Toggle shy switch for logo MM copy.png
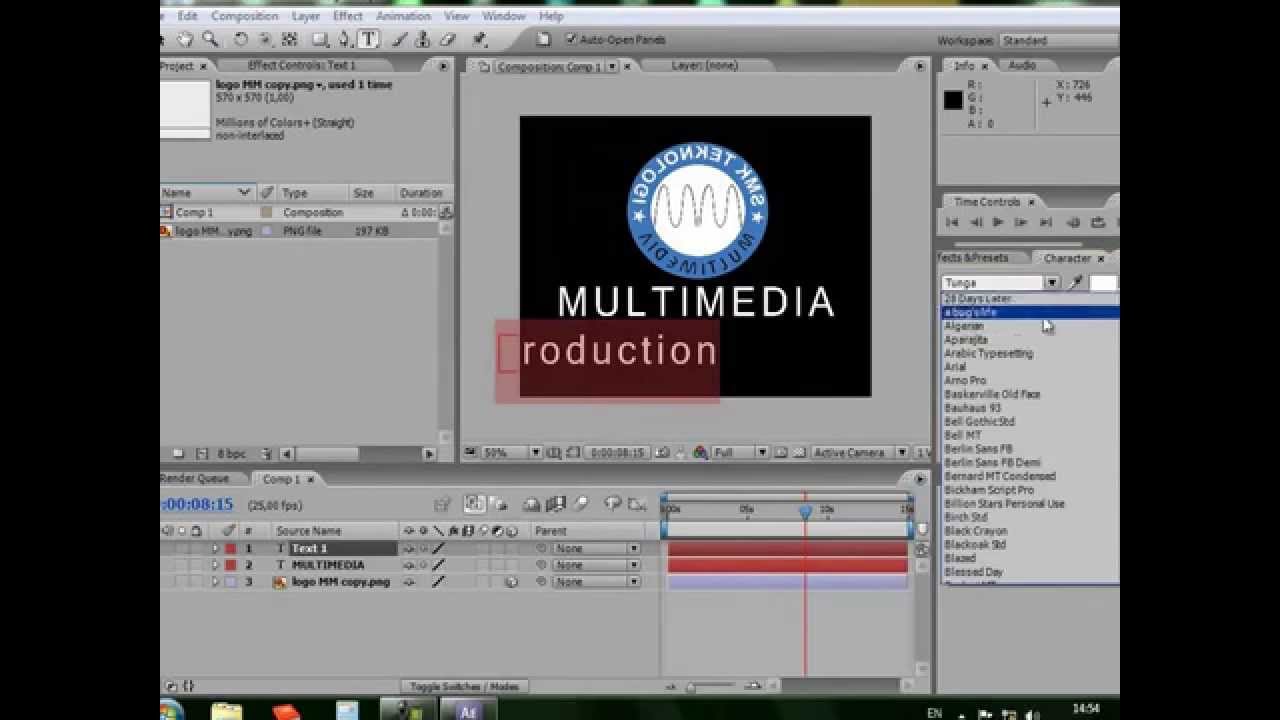1280x720 pixels. (x=408, y=582)
